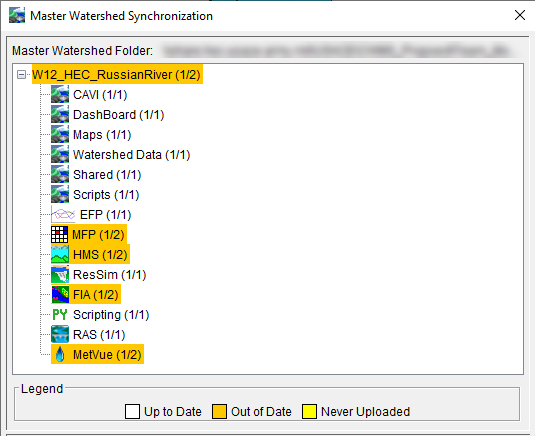Select the Maps (1/1) tree item
The height and width of the screenshot is (436, 535).
[102, 134]
